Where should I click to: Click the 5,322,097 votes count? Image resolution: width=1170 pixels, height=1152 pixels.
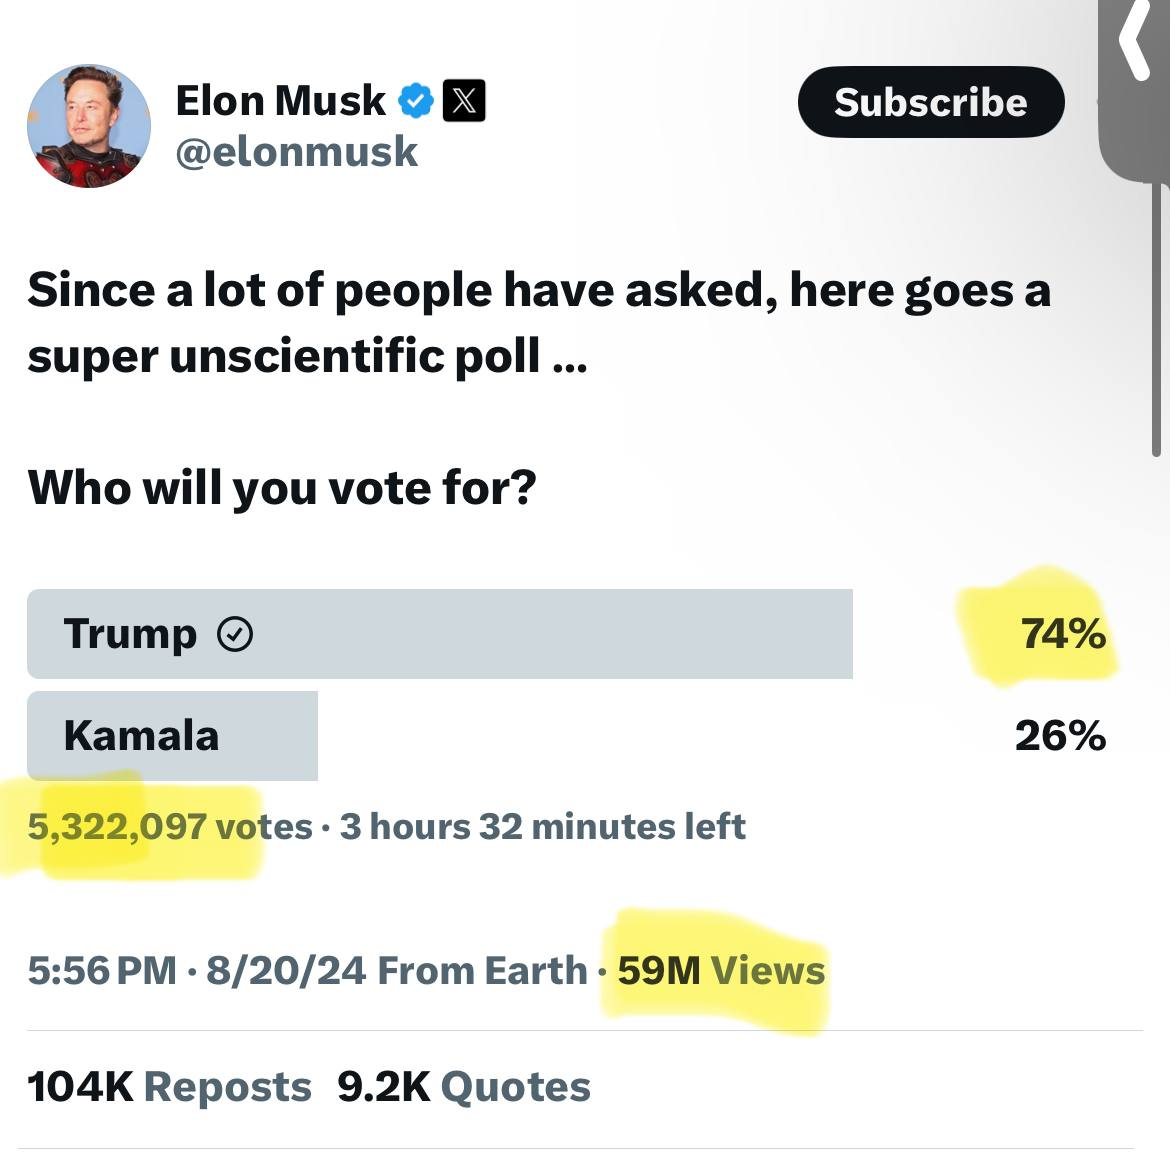coord(170,827)
